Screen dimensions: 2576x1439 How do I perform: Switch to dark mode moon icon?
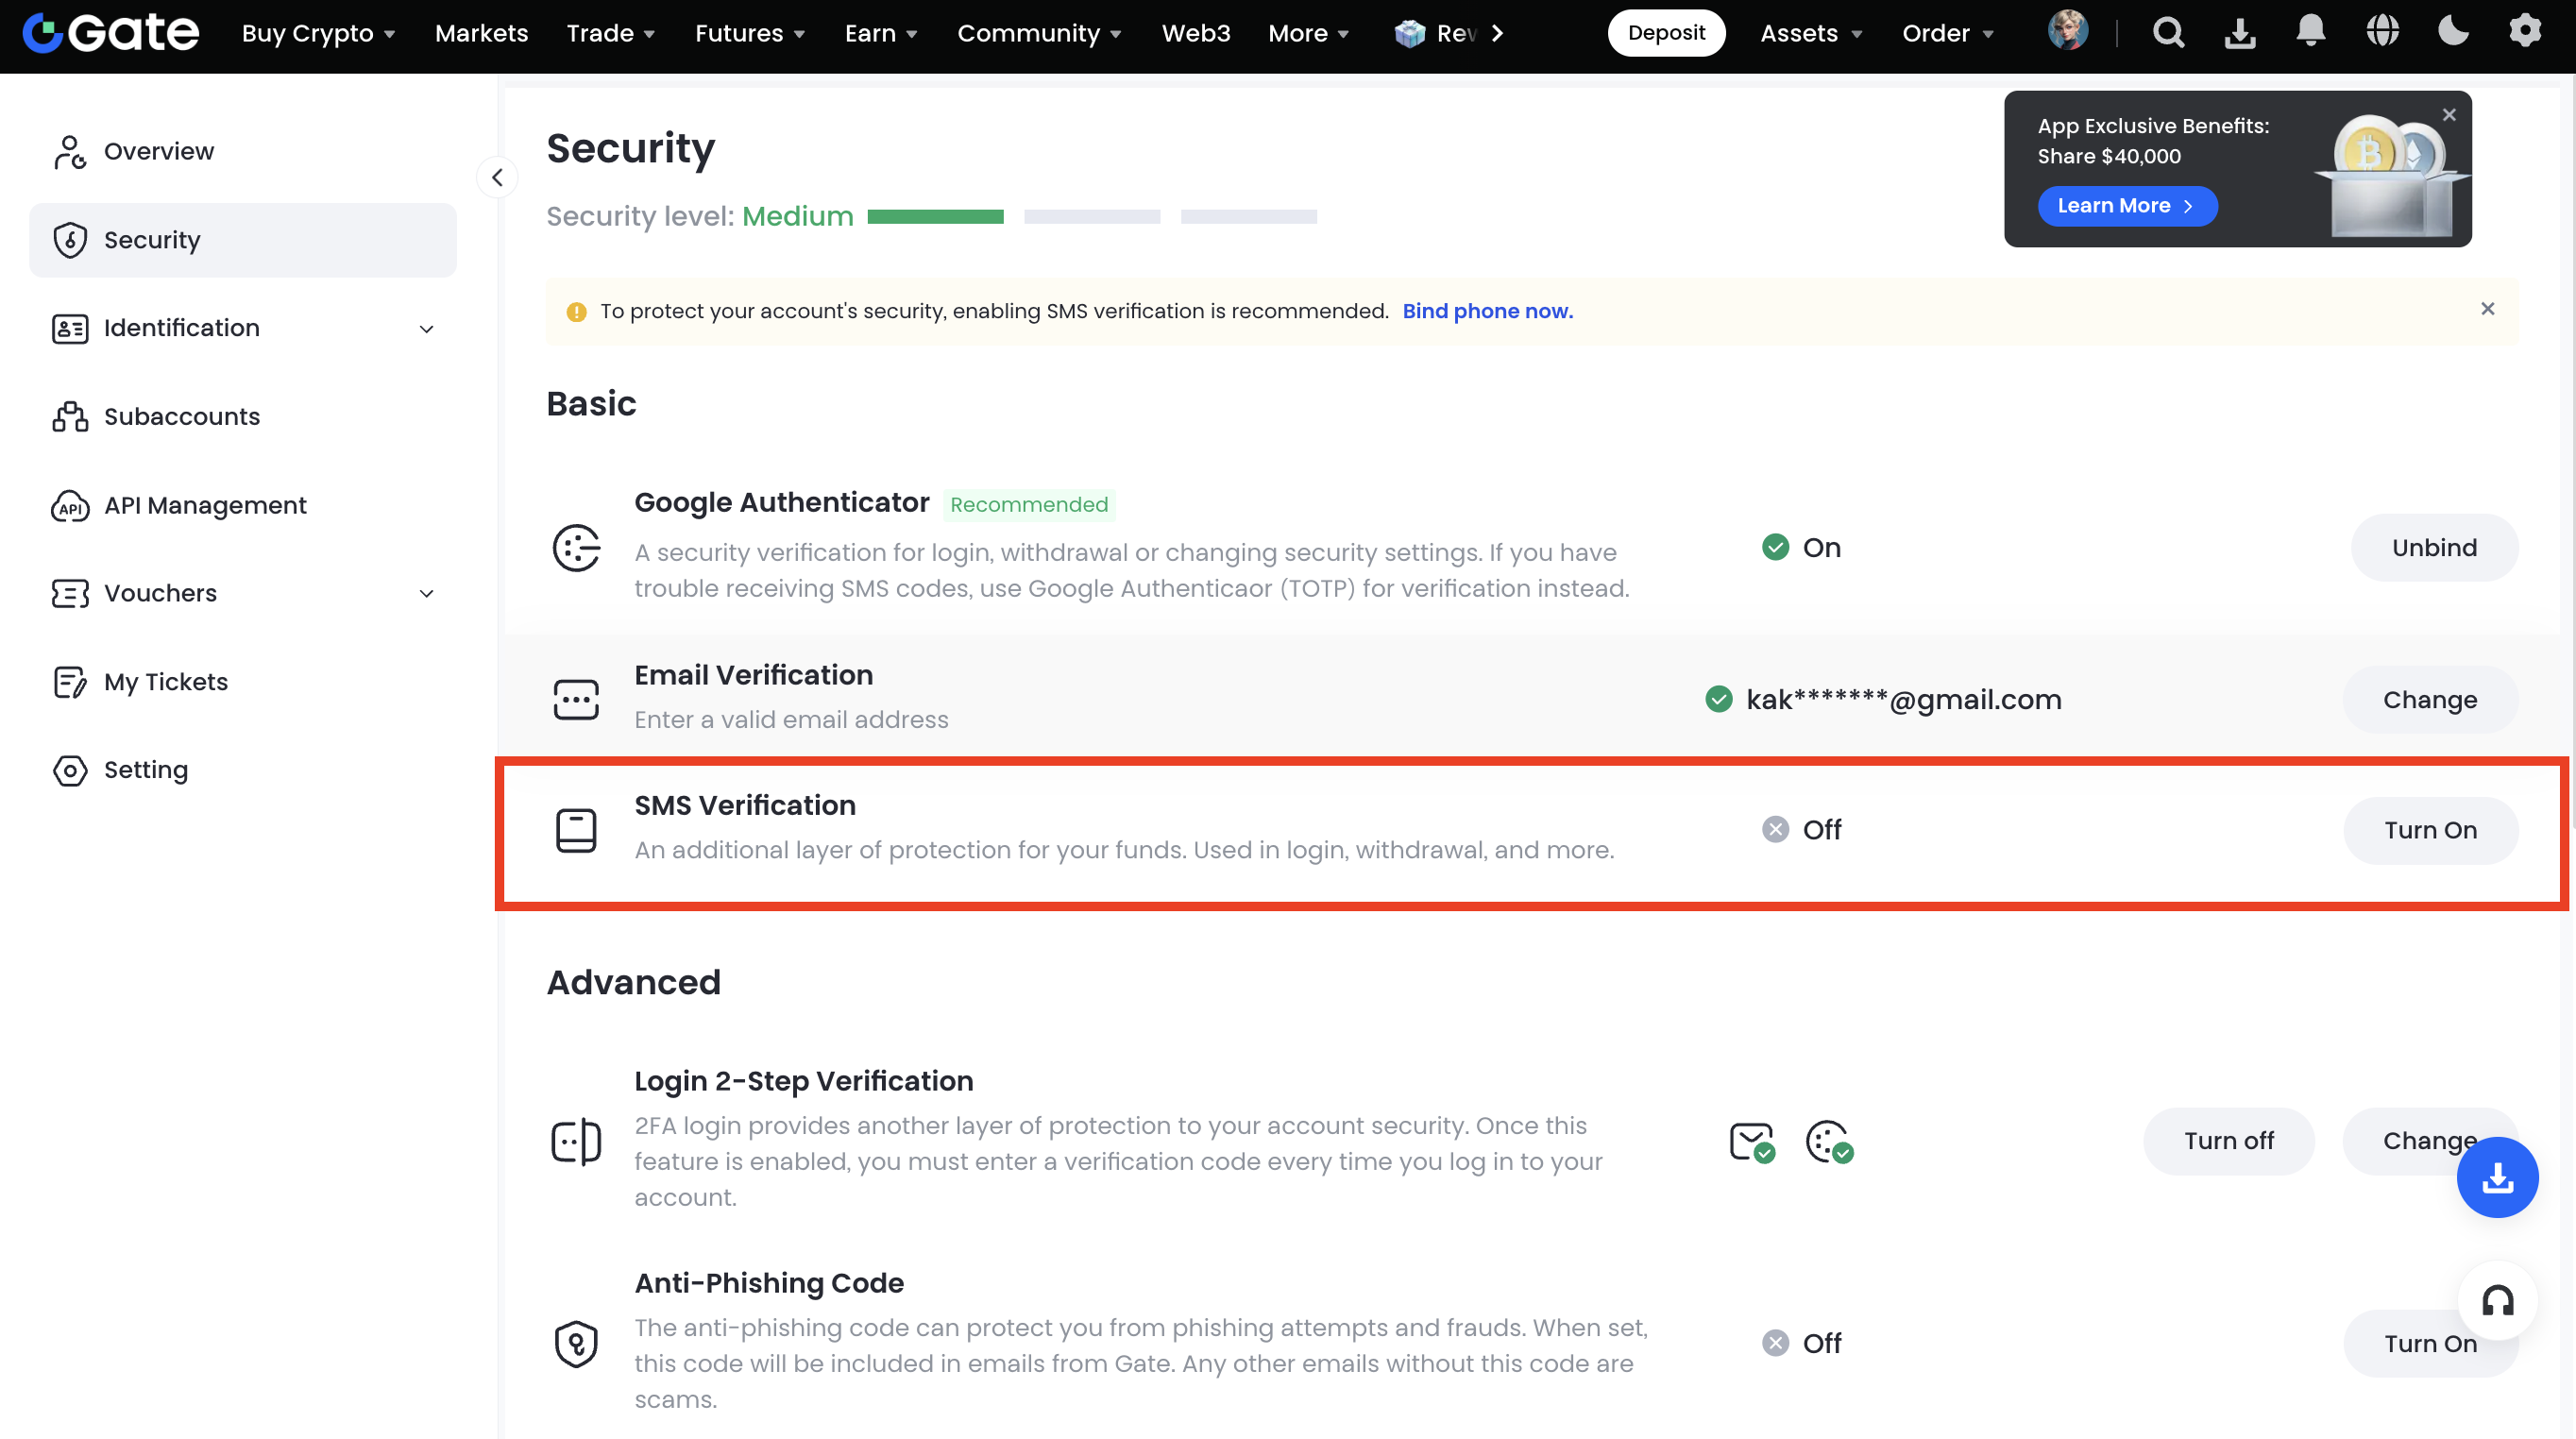pos(2453,32)
